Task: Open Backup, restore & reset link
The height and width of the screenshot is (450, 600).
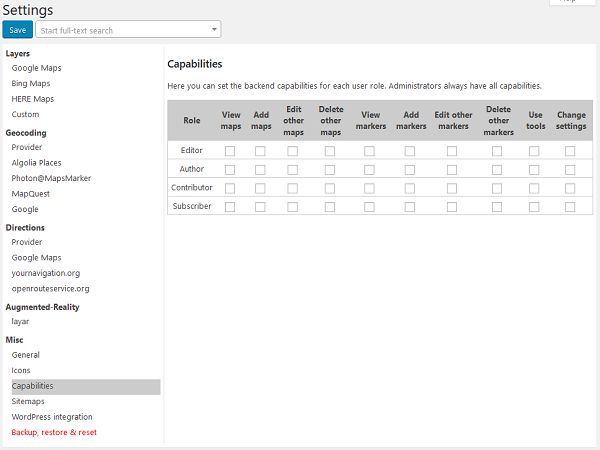Action: tap(54, 432)
